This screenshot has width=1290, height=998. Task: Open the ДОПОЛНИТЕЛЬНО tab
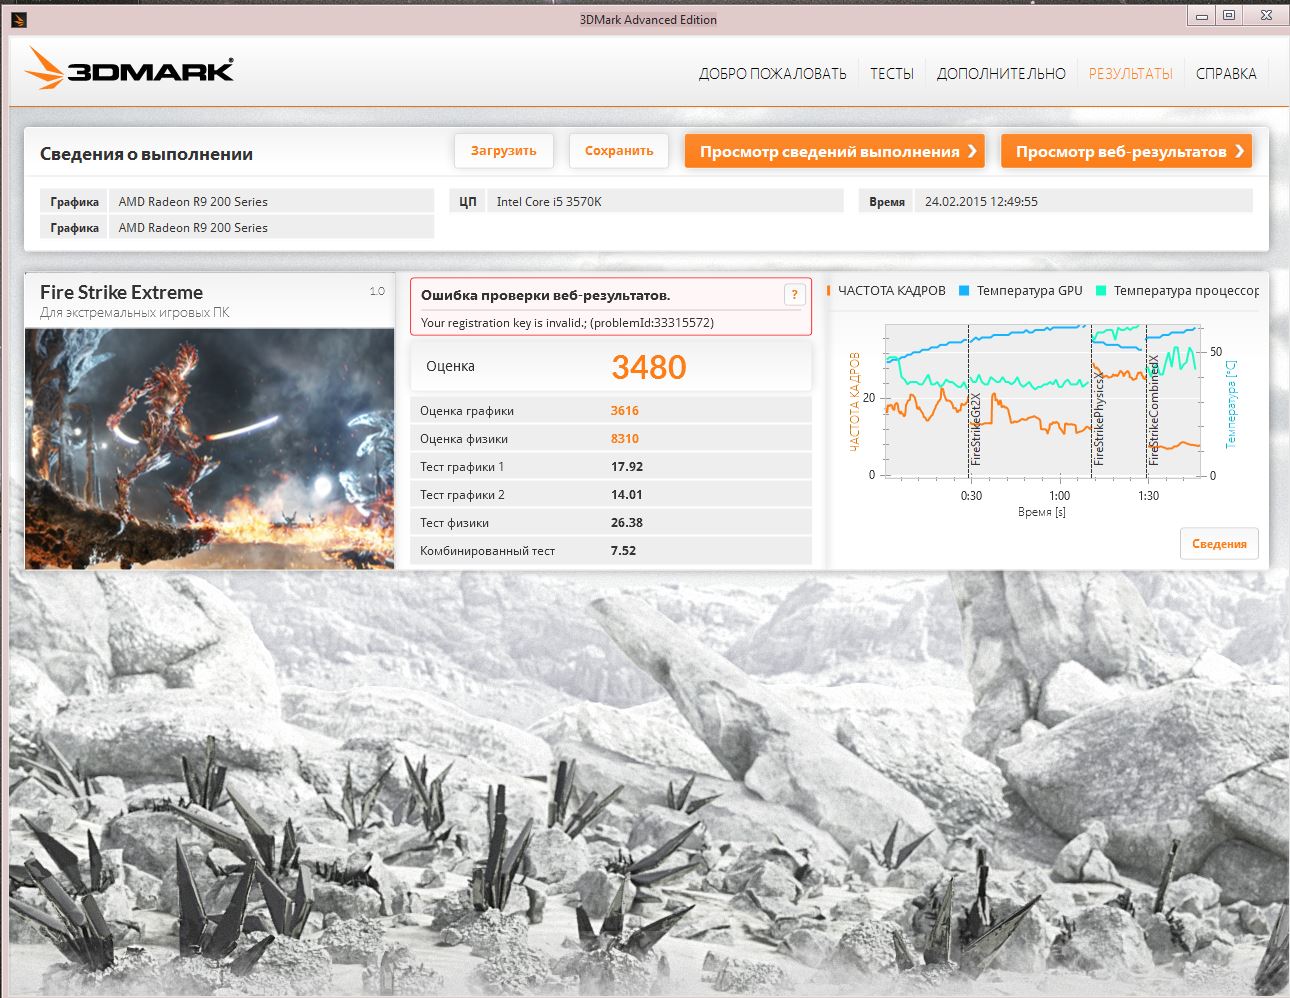1001,73
